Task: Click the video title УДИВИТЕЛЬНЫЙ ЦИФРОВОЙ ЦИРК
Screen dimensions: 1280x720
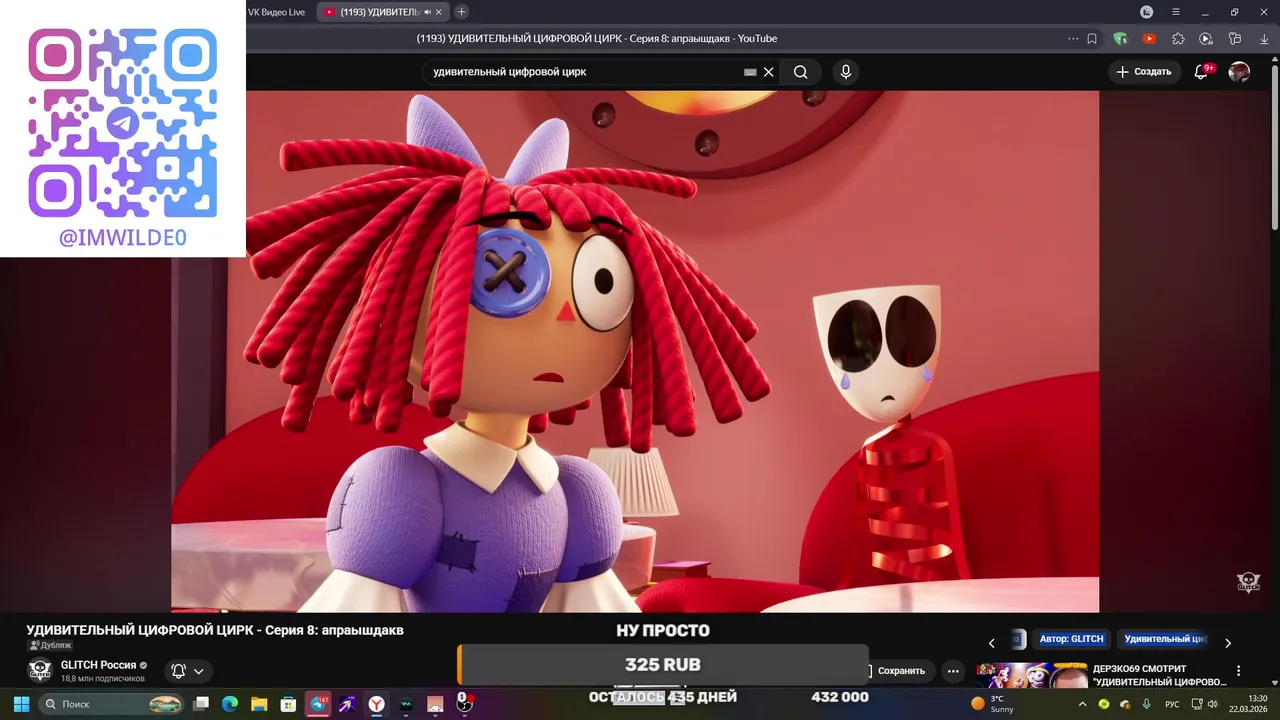Action: 215,630
